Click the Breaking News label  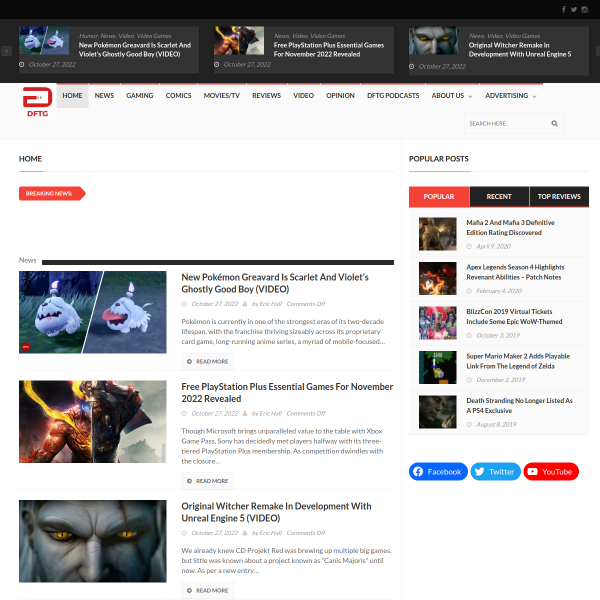[52, 194]
